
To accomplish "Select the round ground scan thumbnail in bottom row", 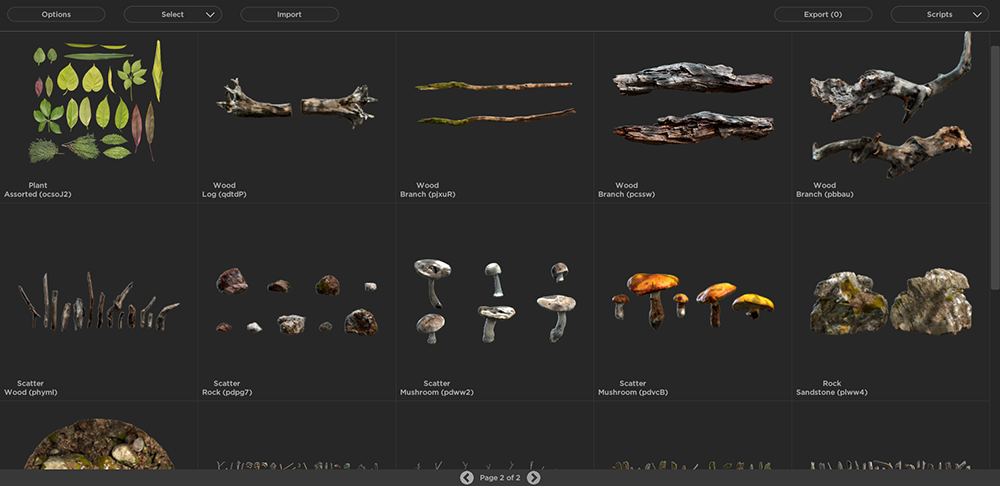I will 99,444.
